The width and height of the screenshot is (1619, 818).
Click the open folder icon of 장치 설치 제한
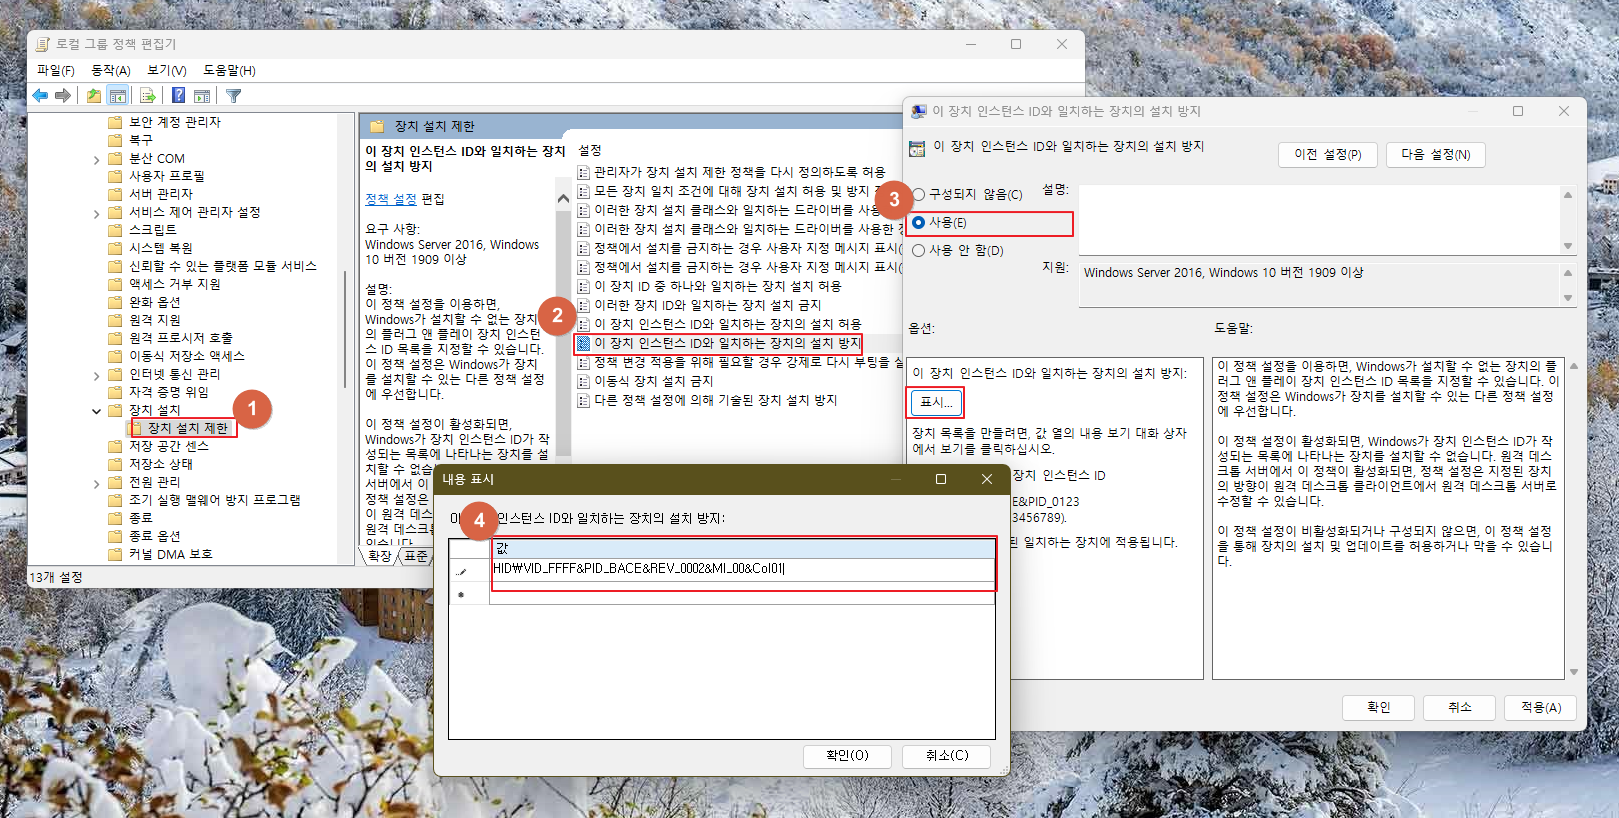[136, 428]
